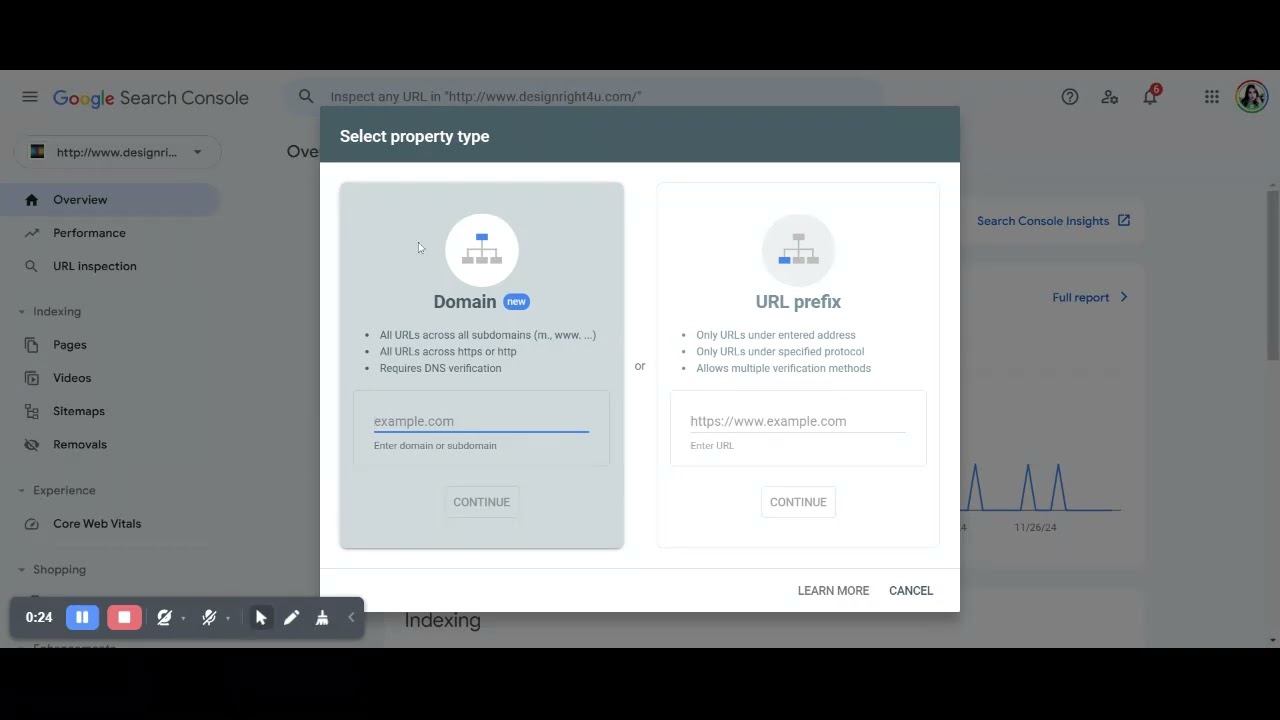Select the pen drawing tool in recorder
Viewport: 1280px width, 720px height.
point(291,618)
